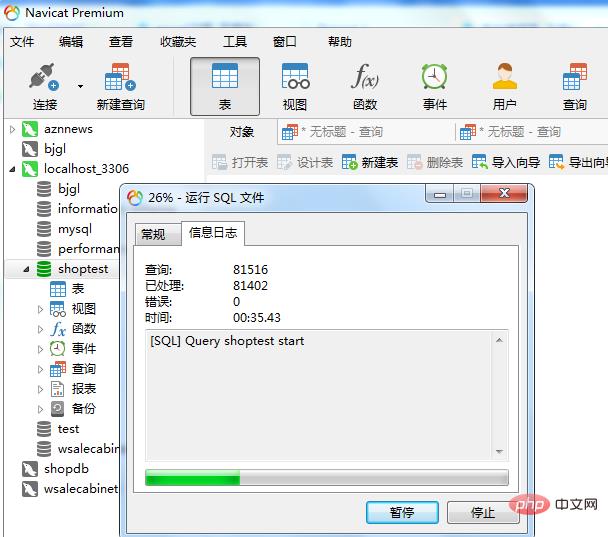Click the 暂停 pause button
The height and width of the screenshot is (537, 608).
(x=402, y=513)
